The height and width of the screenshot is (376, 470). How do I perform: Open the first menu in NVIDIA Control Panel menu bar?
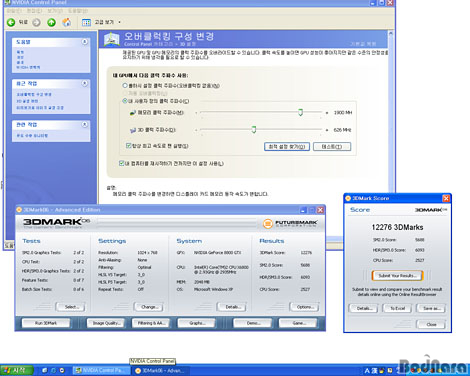pyautogui.click(x=15, y=11)
